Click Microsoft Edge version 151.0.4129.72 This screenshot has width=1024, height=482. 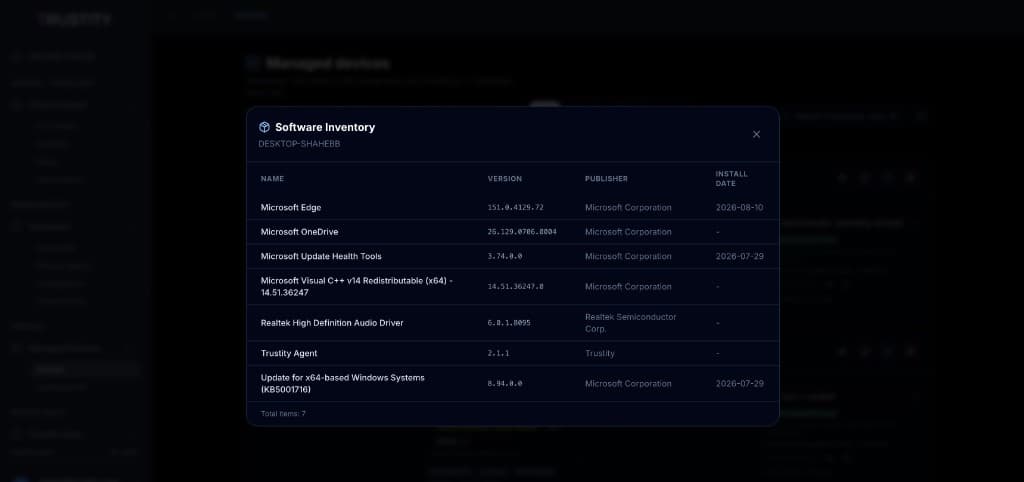(x=515, y=208)
